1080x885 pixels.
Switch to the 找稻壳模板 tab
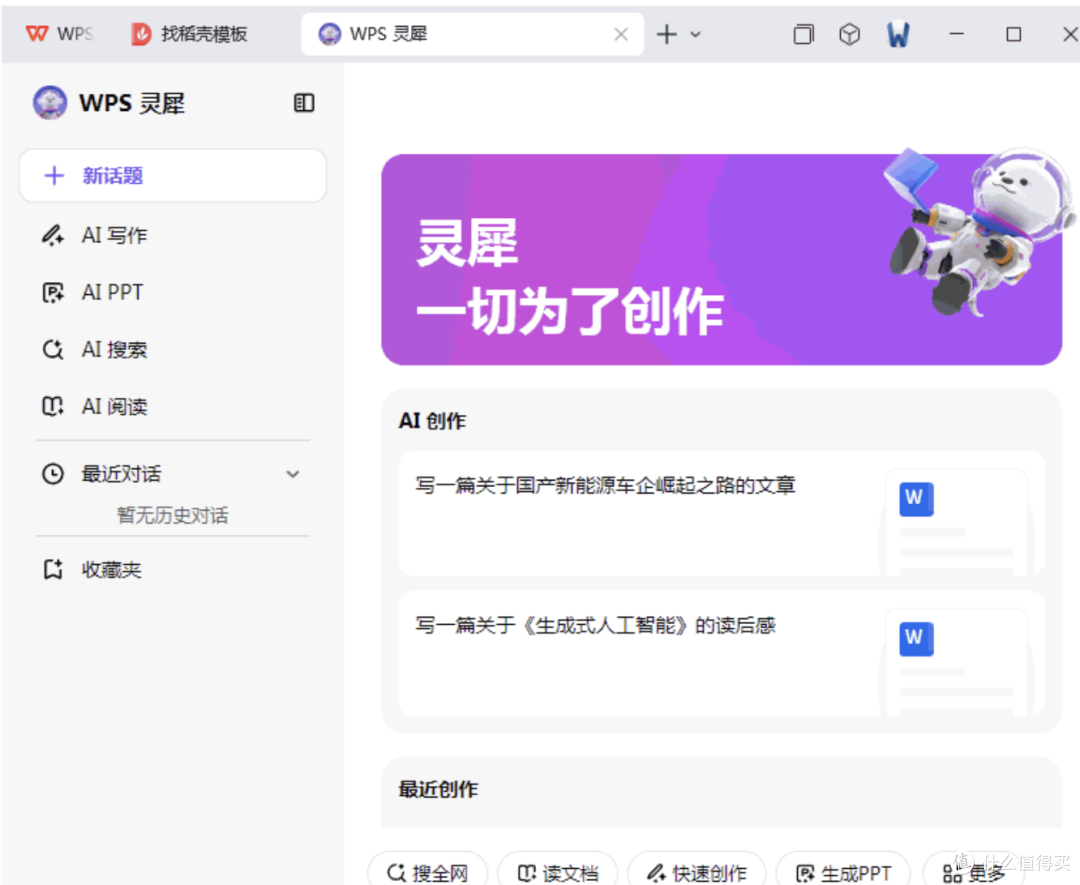pos(189,34)
